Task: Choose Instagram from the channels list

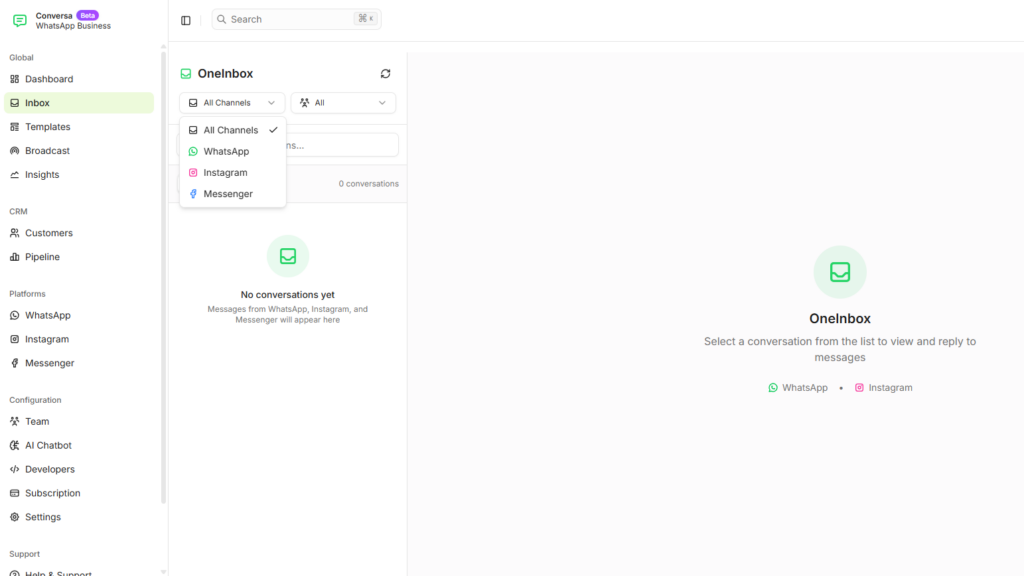Action: (x=225, y=173)
